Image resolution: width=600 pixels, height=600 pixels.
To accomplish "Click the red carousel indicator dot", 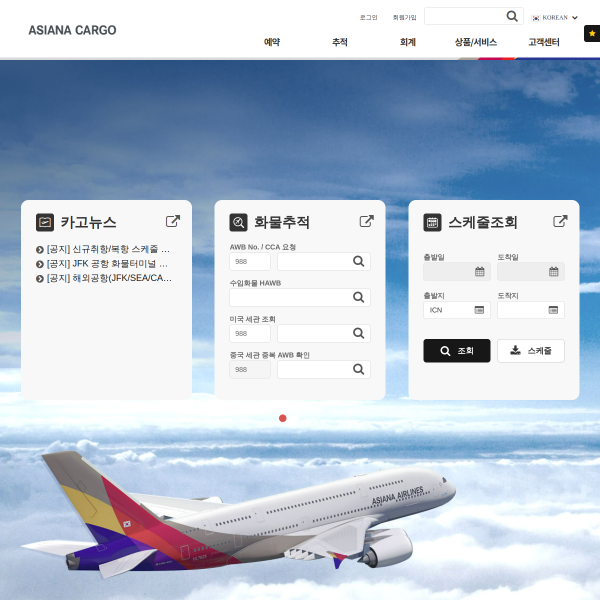I will pos(283,418).
